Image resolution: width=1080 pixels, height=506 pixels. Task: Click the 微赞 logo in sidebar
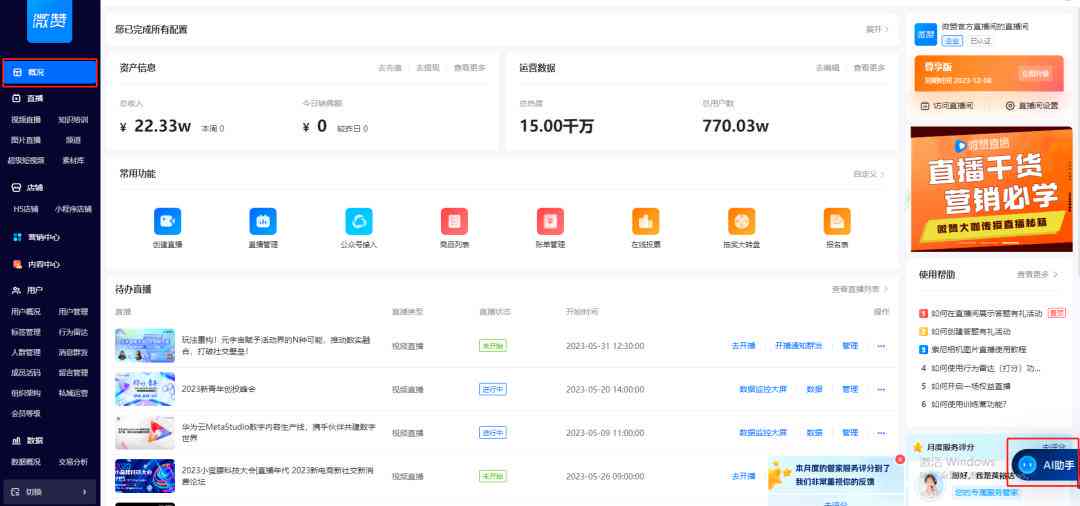pos(50,21)
